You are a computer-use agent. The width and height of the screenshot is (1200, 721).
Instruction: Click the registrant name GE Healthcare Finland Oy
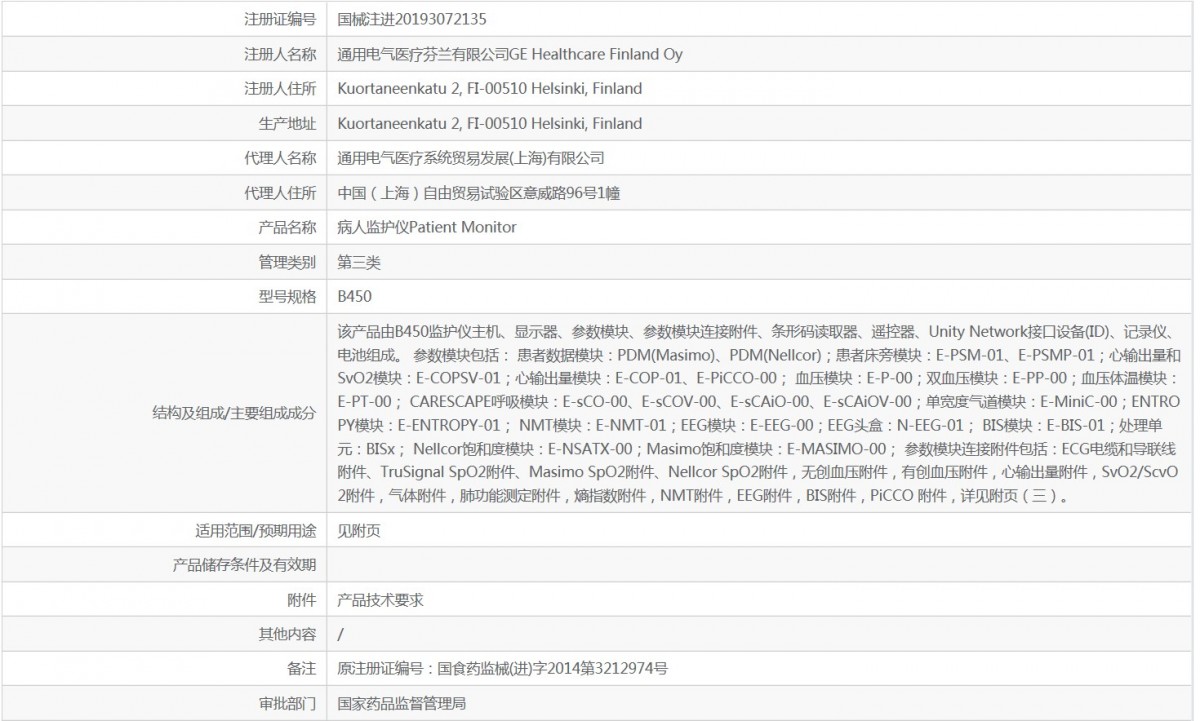[x=510, y=54]
